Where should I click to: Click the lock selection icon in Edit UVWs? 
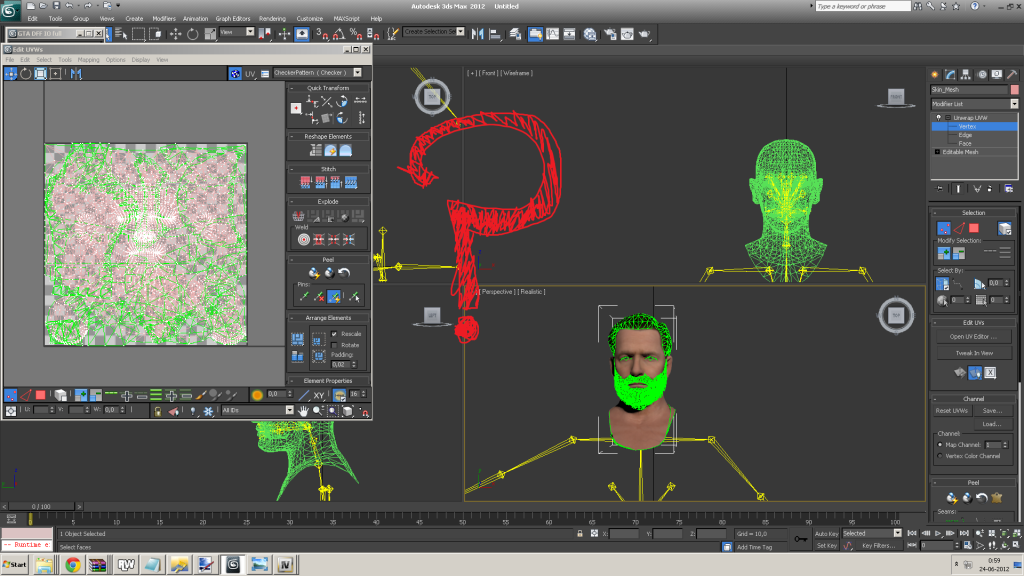point(157,411)
